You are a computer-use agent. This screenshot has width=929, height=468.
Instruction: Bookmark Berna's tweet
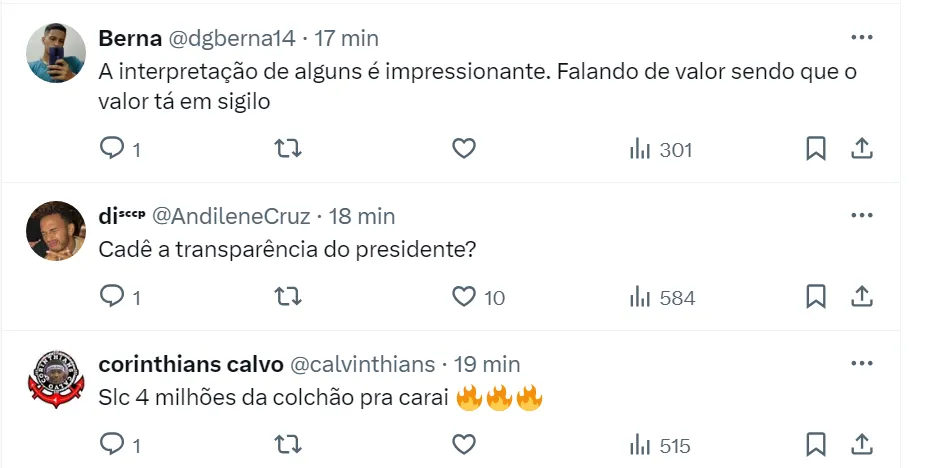point(816,149)
